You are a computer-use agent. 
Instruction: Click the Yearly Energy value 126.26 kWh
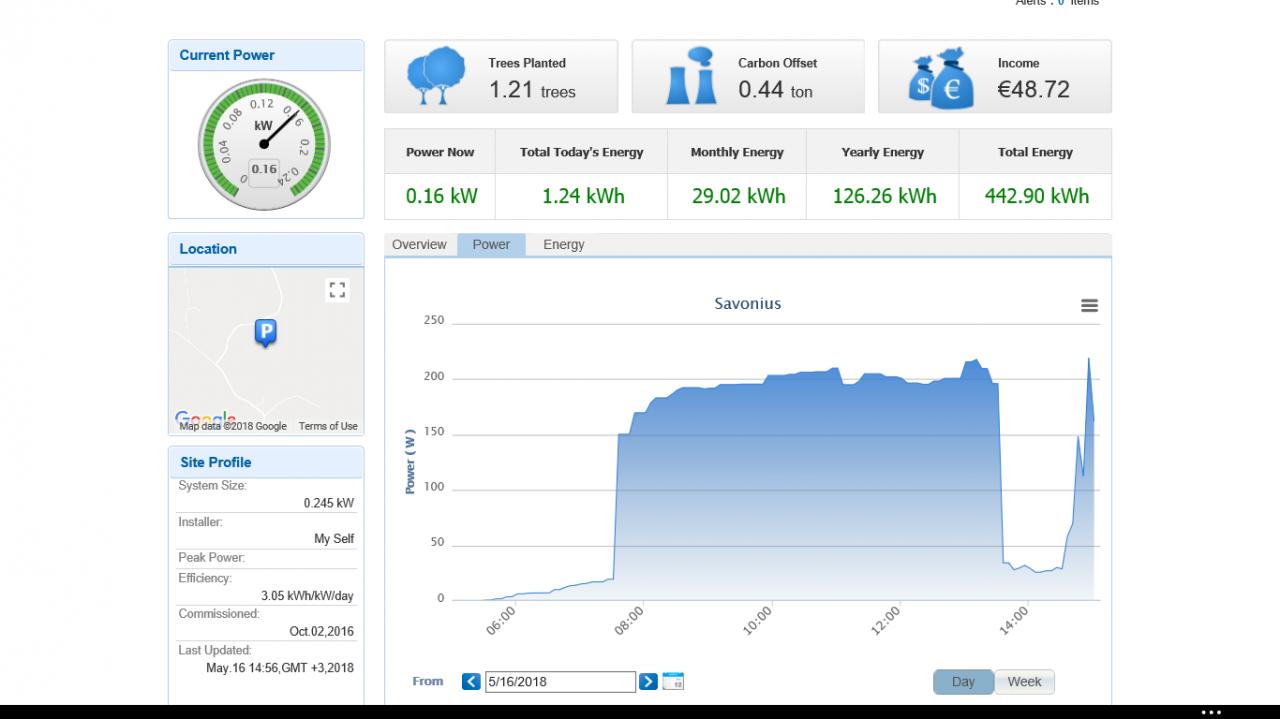884,196
